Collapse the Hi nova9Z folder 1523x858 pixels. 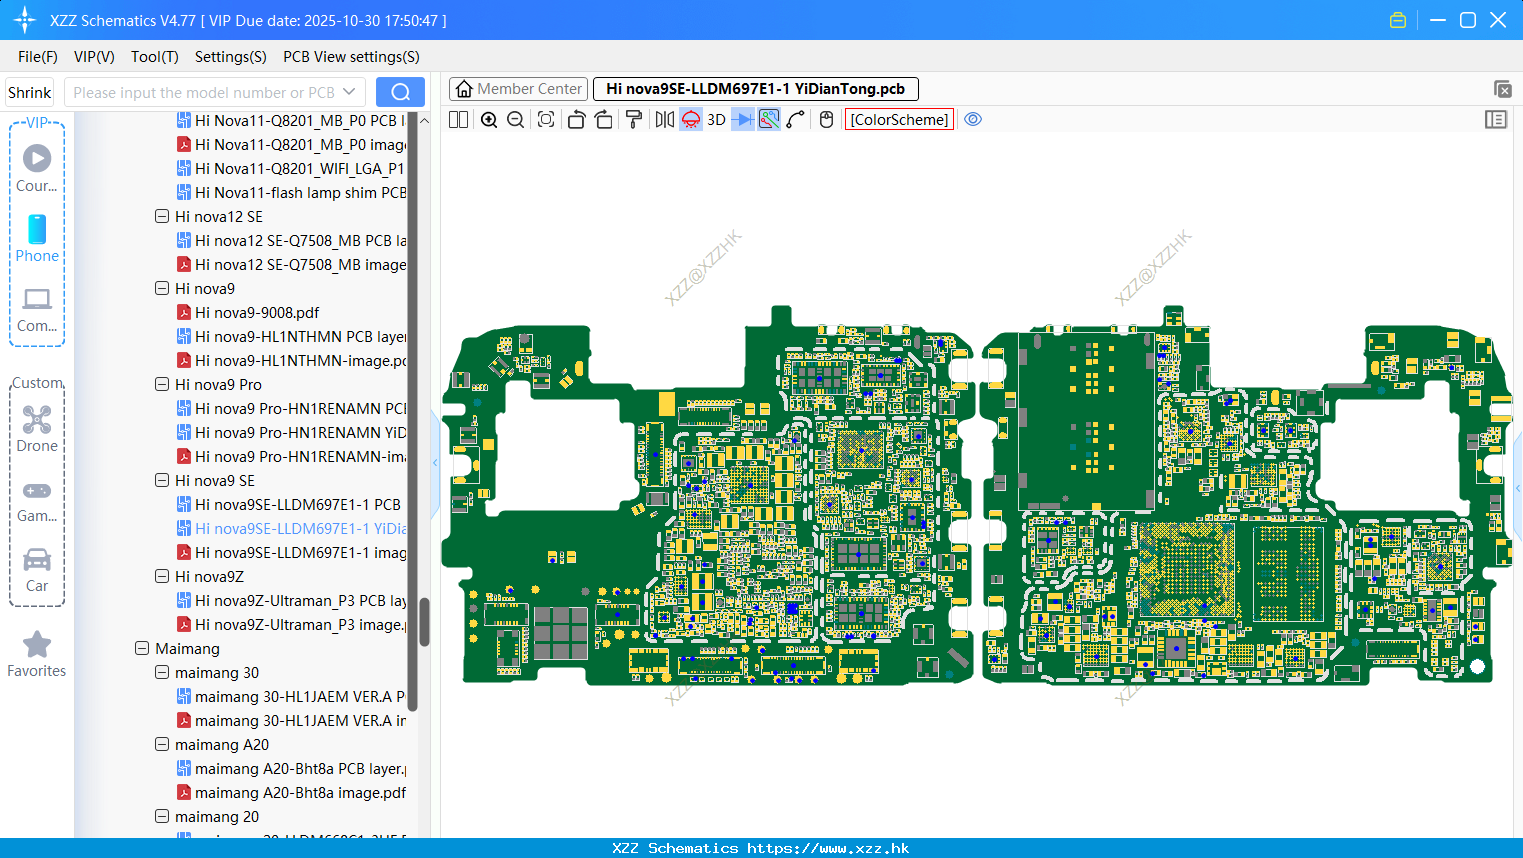pyautogui.click(x=162, y=576)
